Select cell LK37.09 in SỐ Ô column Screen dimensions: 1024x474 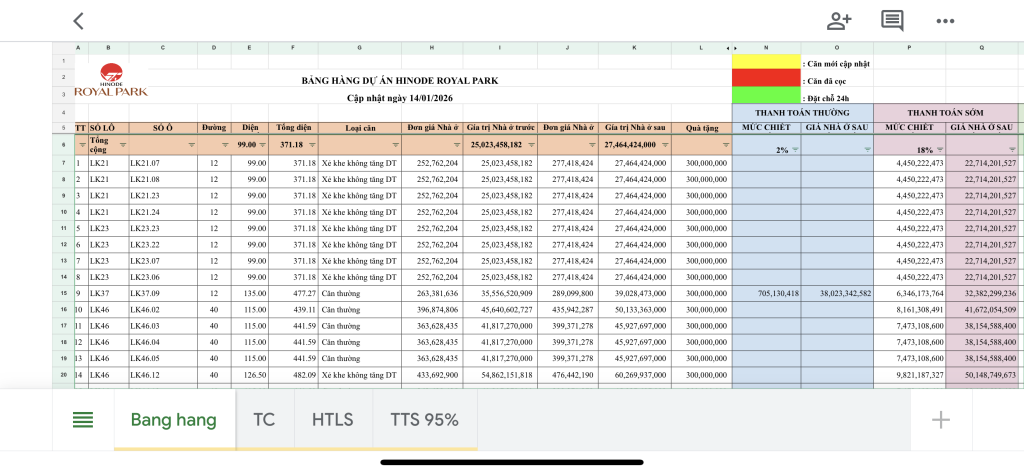point(163,294)
